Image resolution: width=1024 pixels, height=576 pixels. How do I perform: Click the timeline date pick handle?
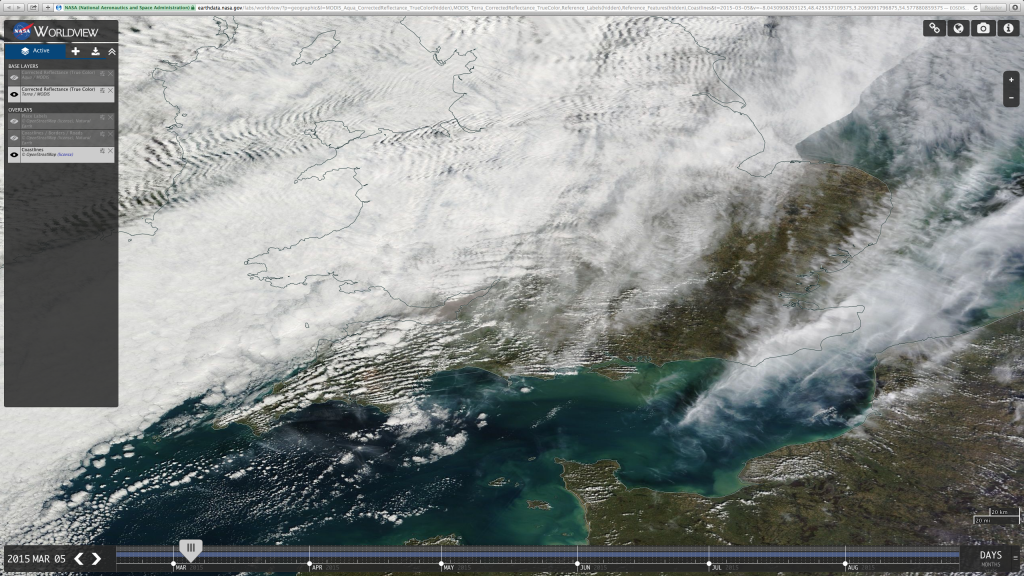coord(191,549)
